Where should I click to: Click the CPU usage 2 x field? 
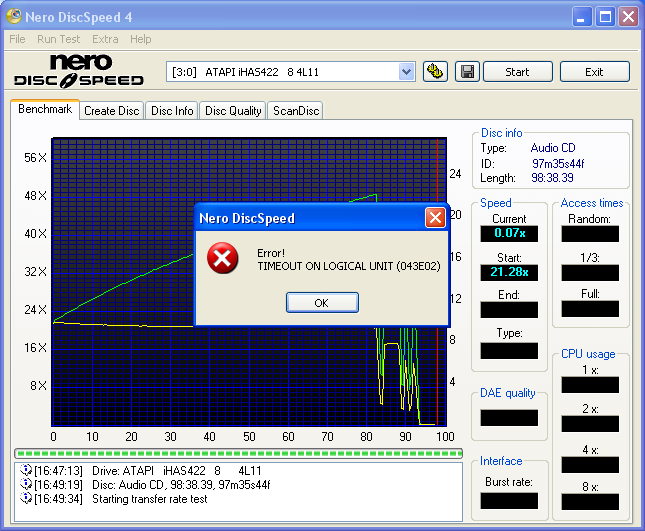(590, 424)
